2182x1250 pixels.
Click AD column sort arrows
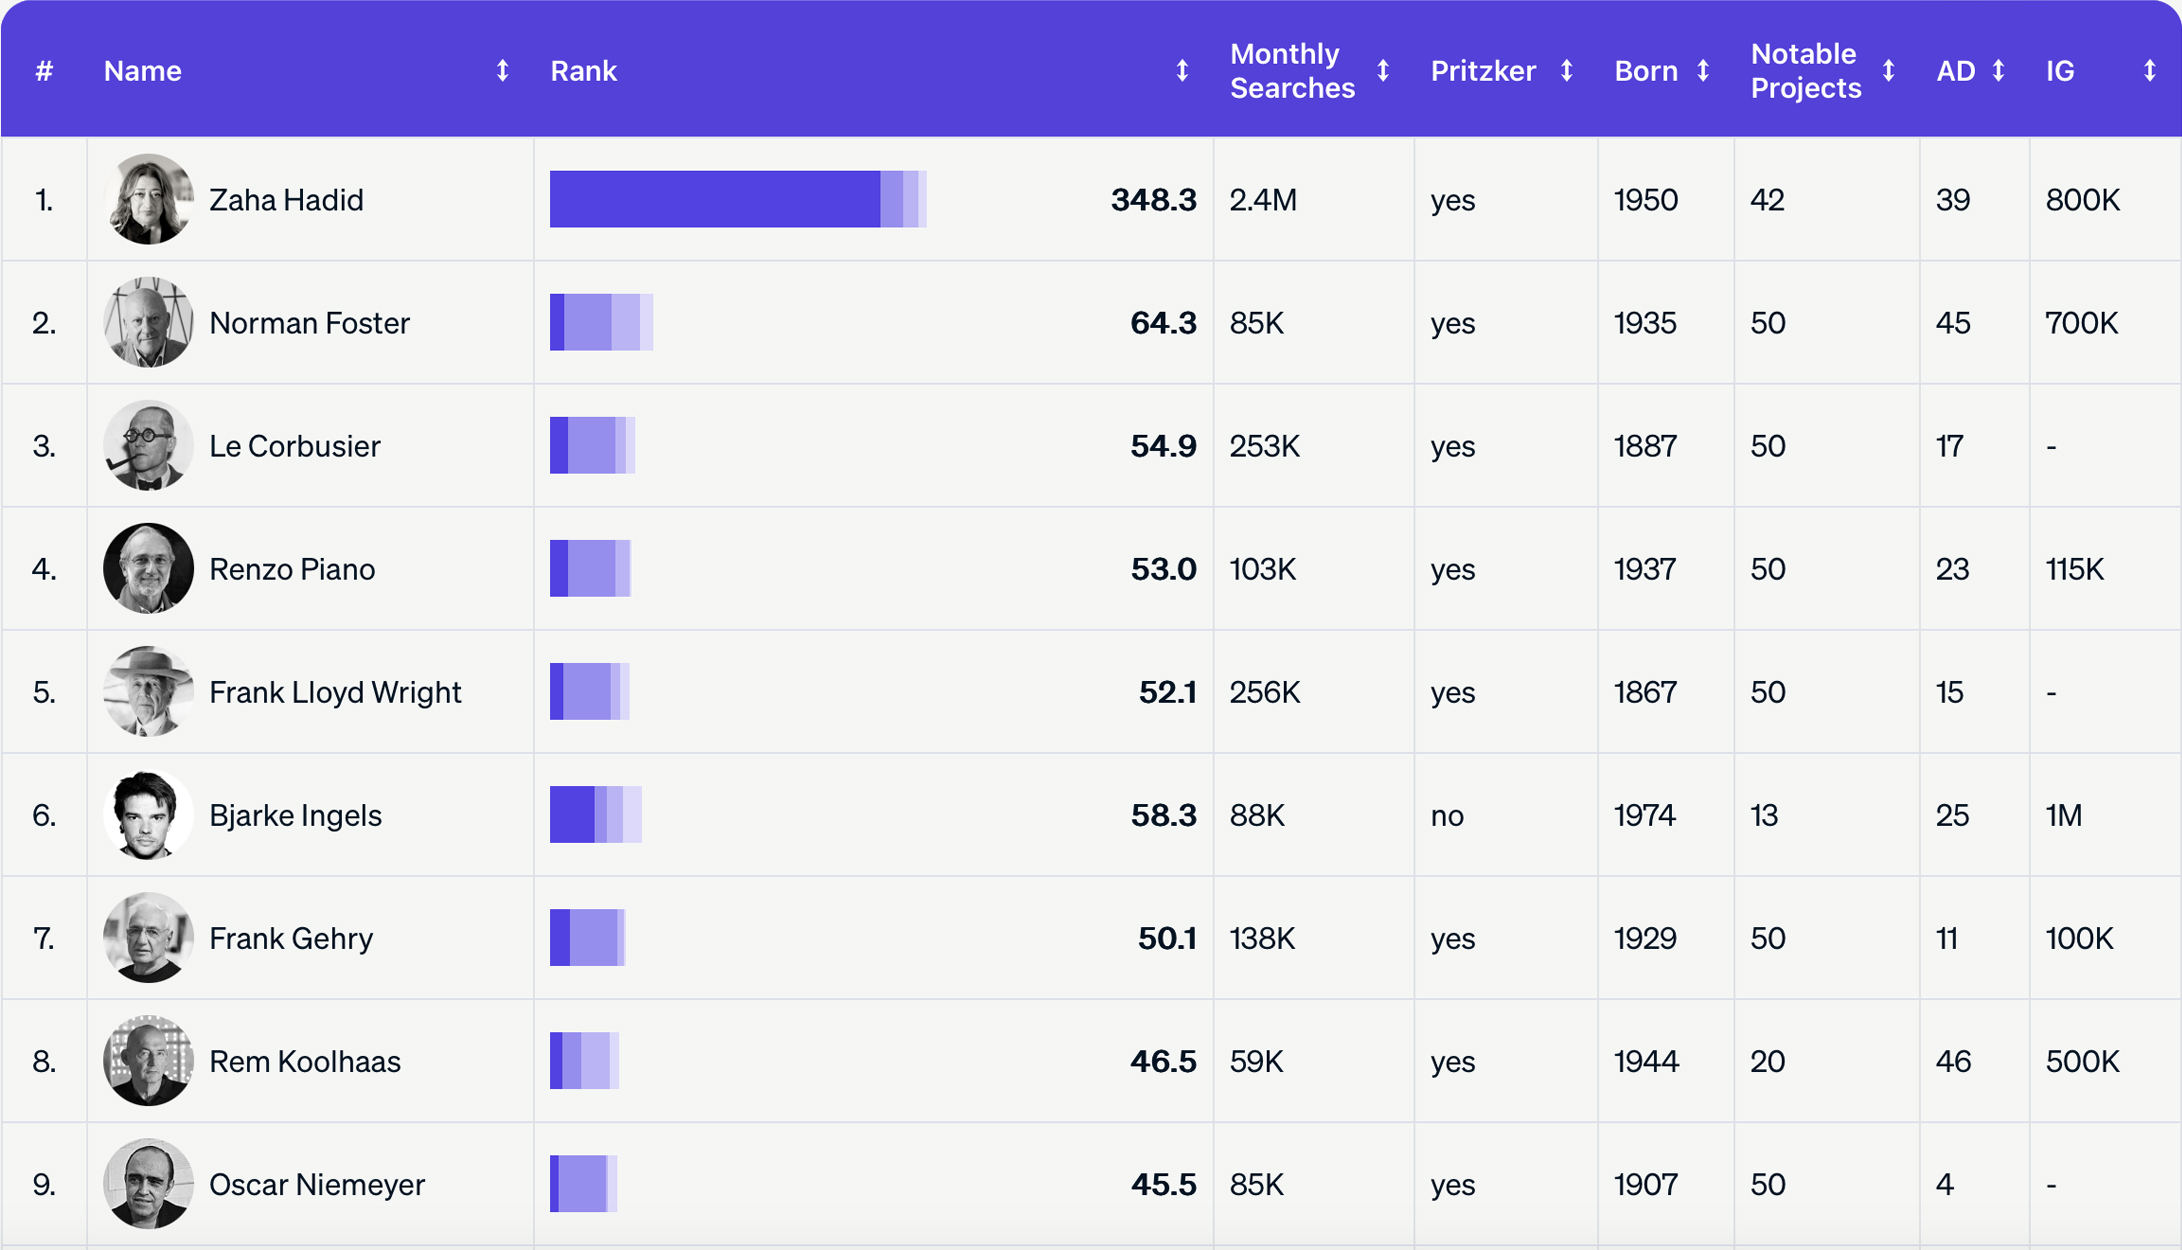pos(1998,71)
